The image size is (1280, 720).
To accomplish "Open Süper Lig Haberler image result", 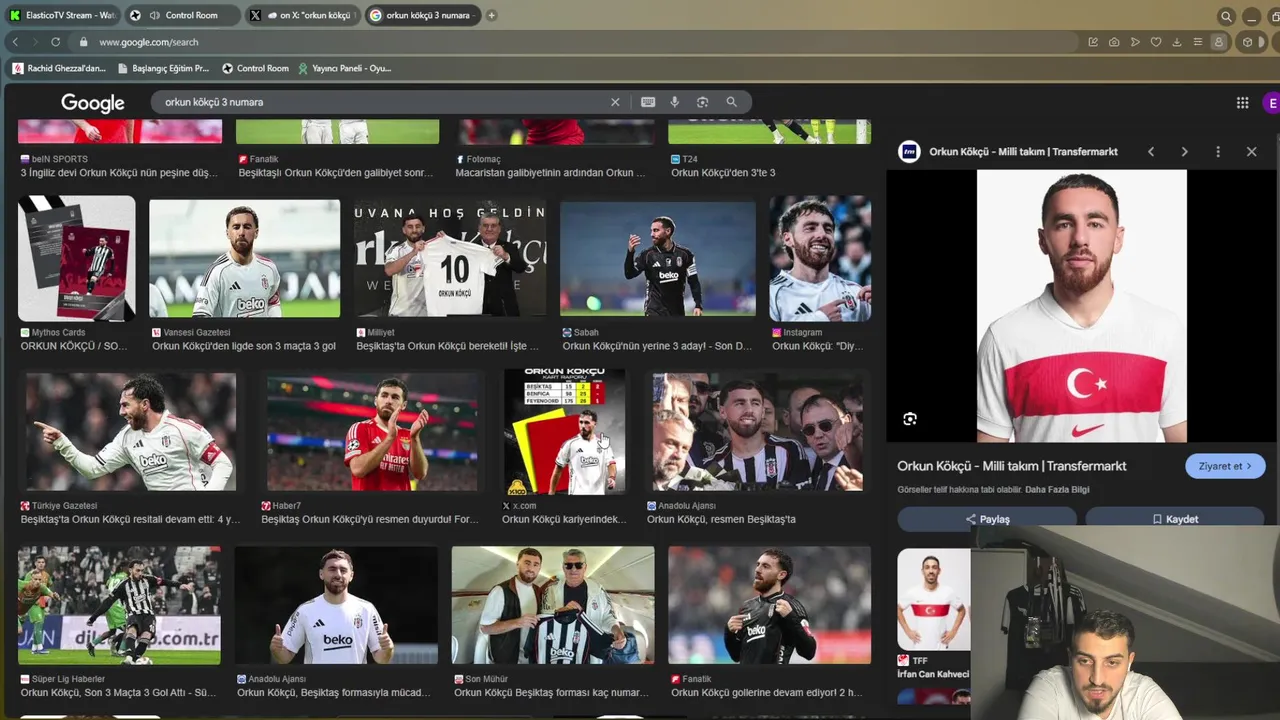I will click(119, 606).
